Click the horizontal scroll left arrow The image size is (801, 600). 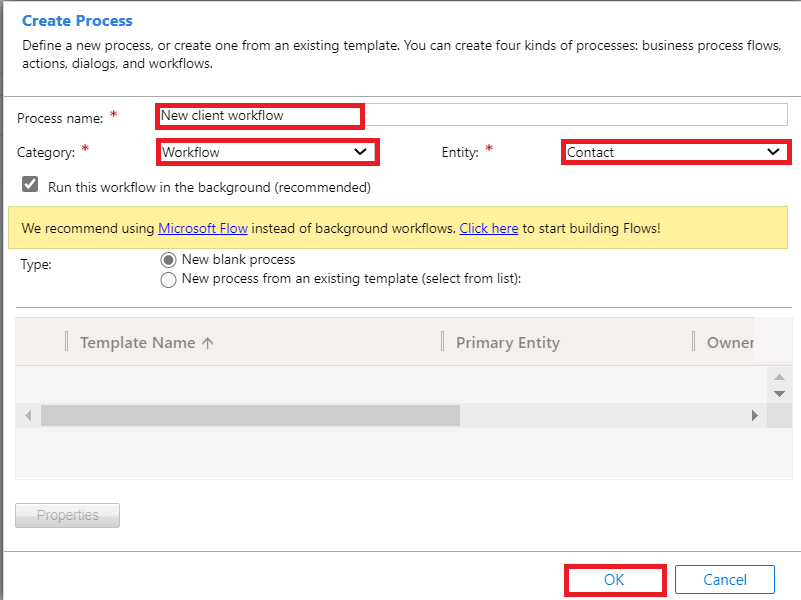[x=27, y=415]
